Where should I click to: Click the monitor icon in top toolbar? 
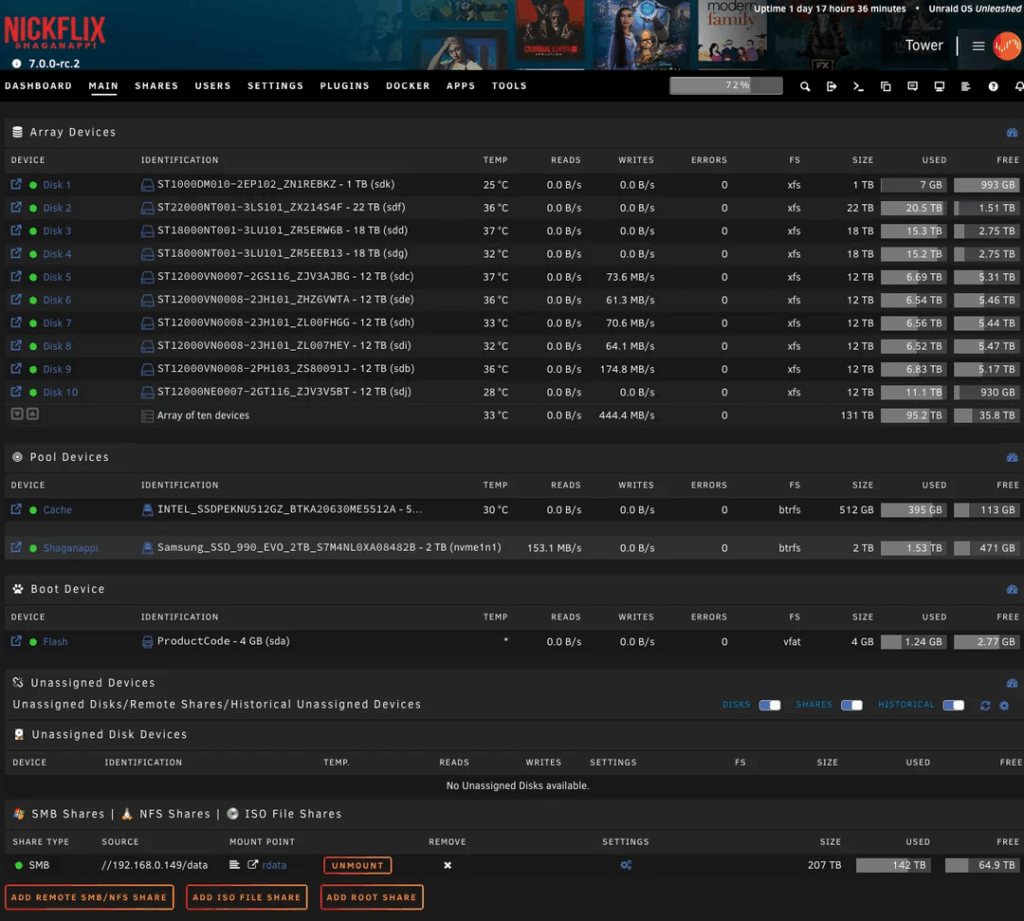[939, 86]
